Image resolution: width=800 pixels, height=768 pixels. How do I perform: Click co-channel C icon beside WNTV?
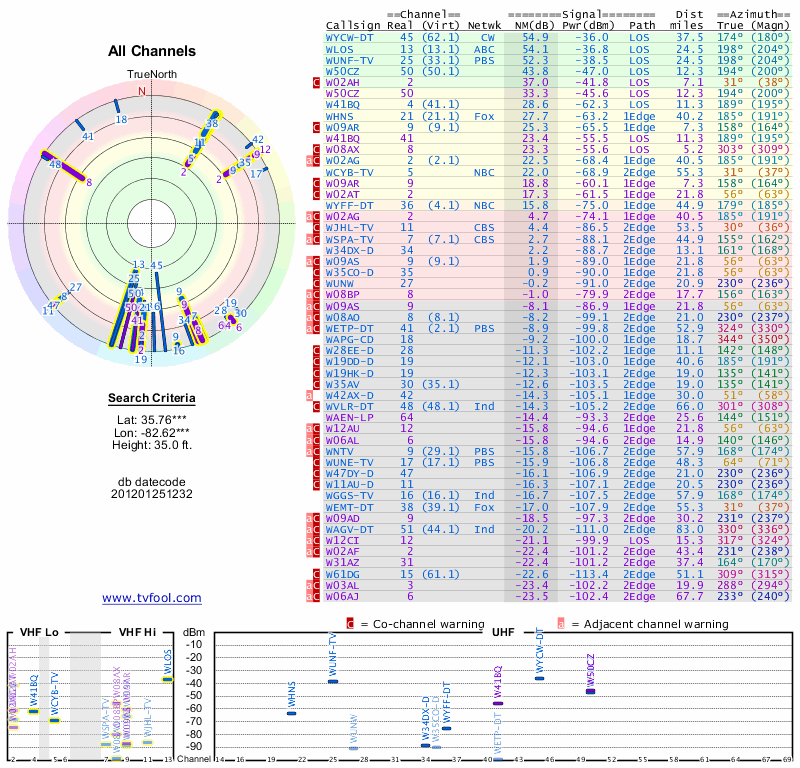pyautogui.click(x=316, y=452)
